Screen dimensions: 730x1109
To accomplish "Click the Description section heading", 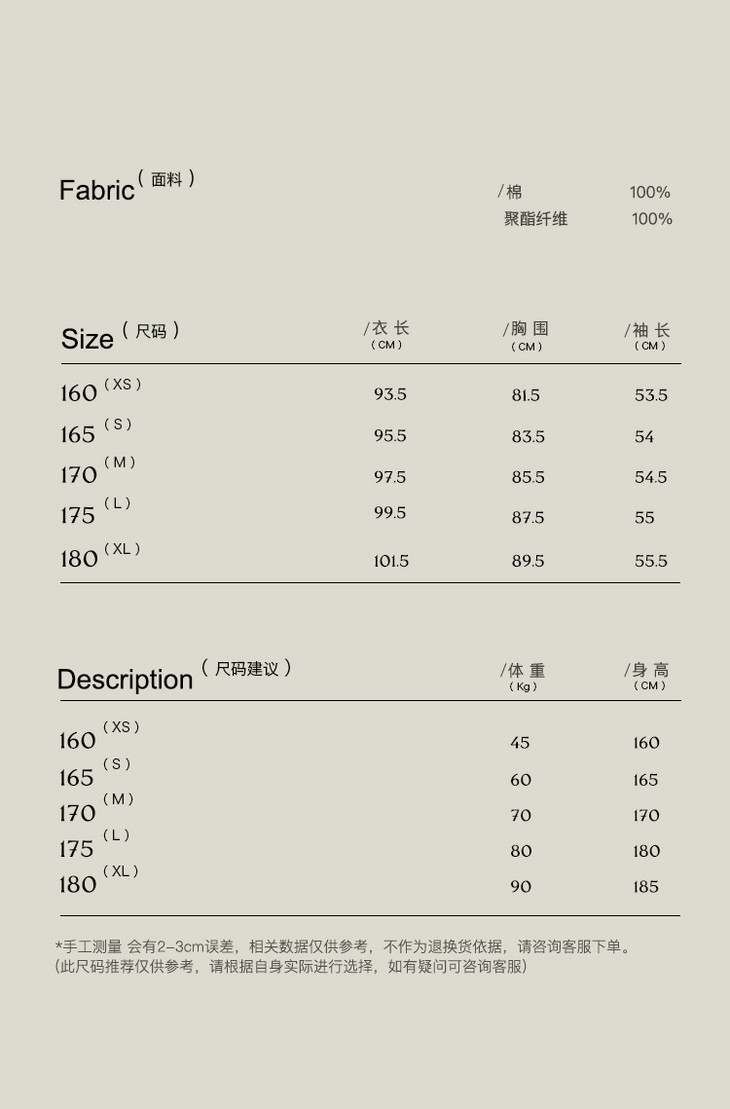I will 125,679.
